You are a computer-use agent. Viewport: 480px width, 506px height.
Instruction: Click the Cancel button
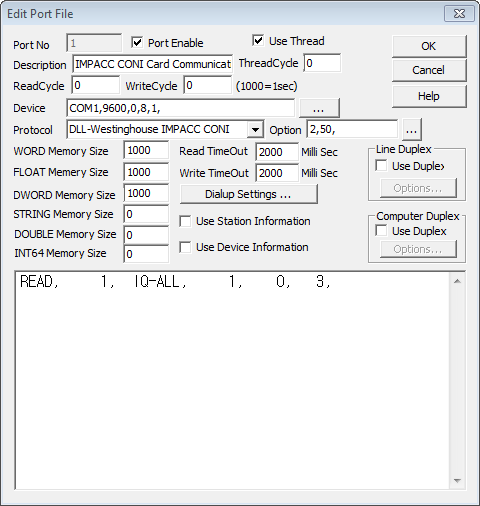pyautogui.click(x=429, y=70)
